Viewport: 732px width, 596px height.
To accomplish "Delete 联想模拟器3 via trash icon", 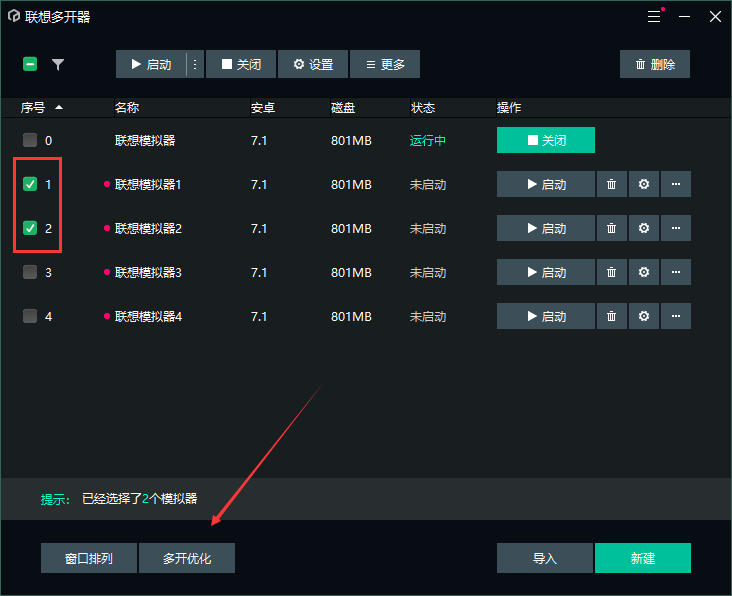I will pyautogui.click(x=612, y=272).
